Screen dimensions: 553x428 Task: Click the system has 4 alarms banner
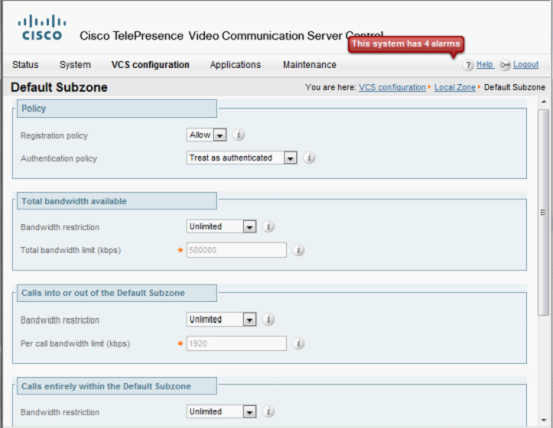click(406, 44)
